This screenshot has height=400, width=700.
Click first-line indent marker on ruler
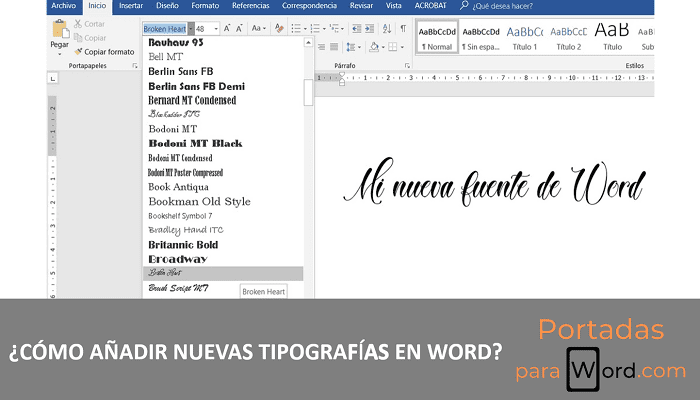(342, 75)
